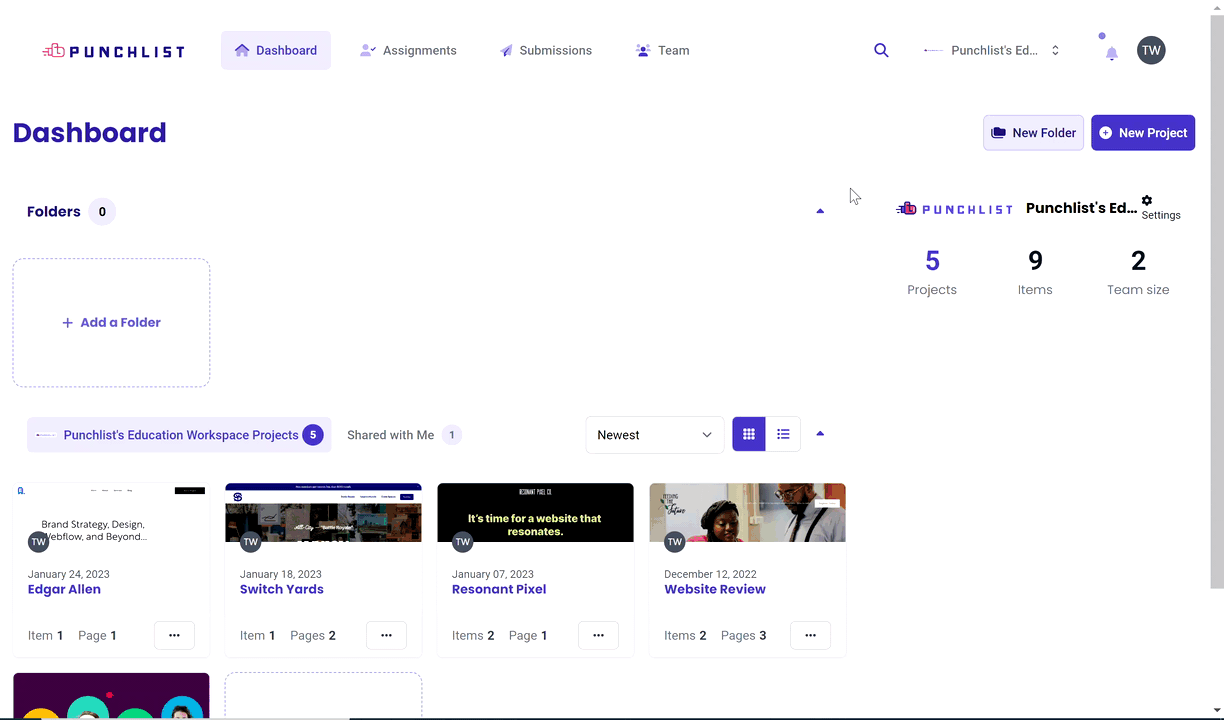
Task: Open Switch Yards options menu
Action: point(386,635)
